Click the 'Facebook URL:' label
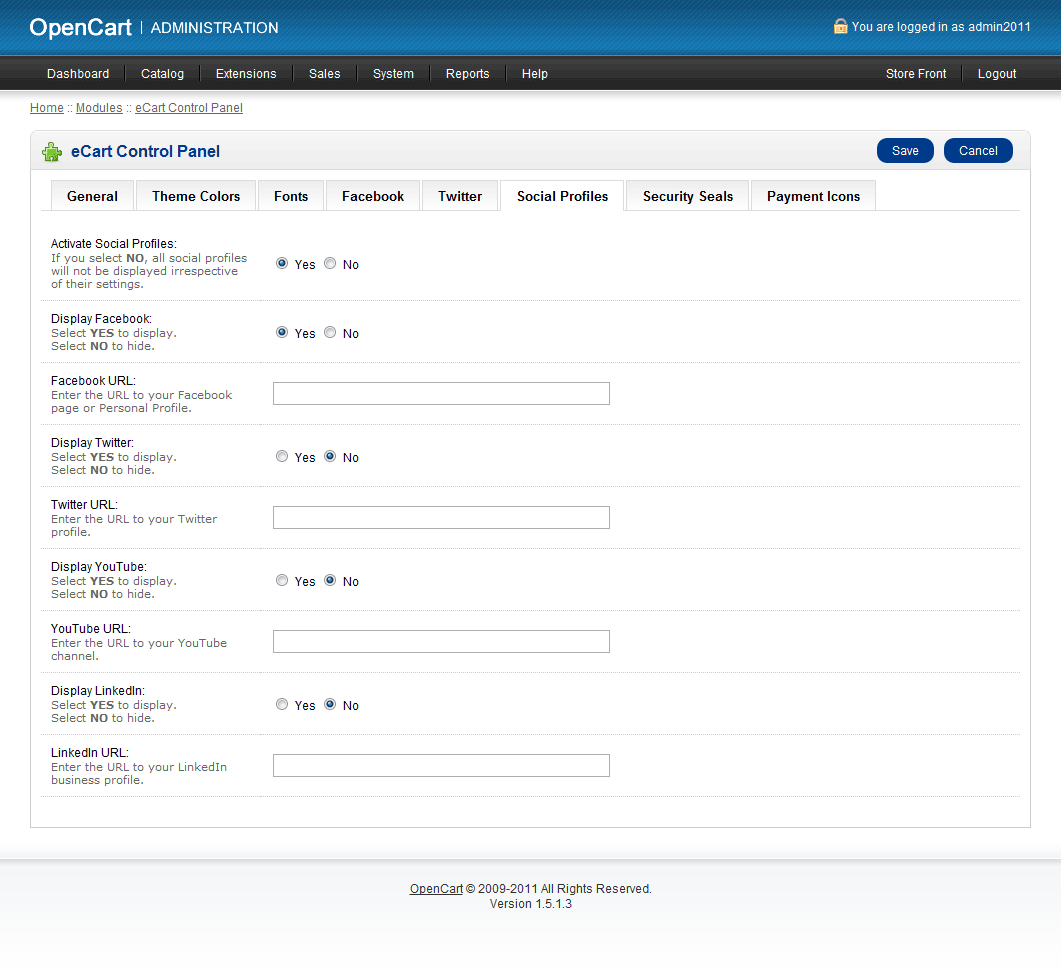1061x970 pixels. [x=93, y=381]
